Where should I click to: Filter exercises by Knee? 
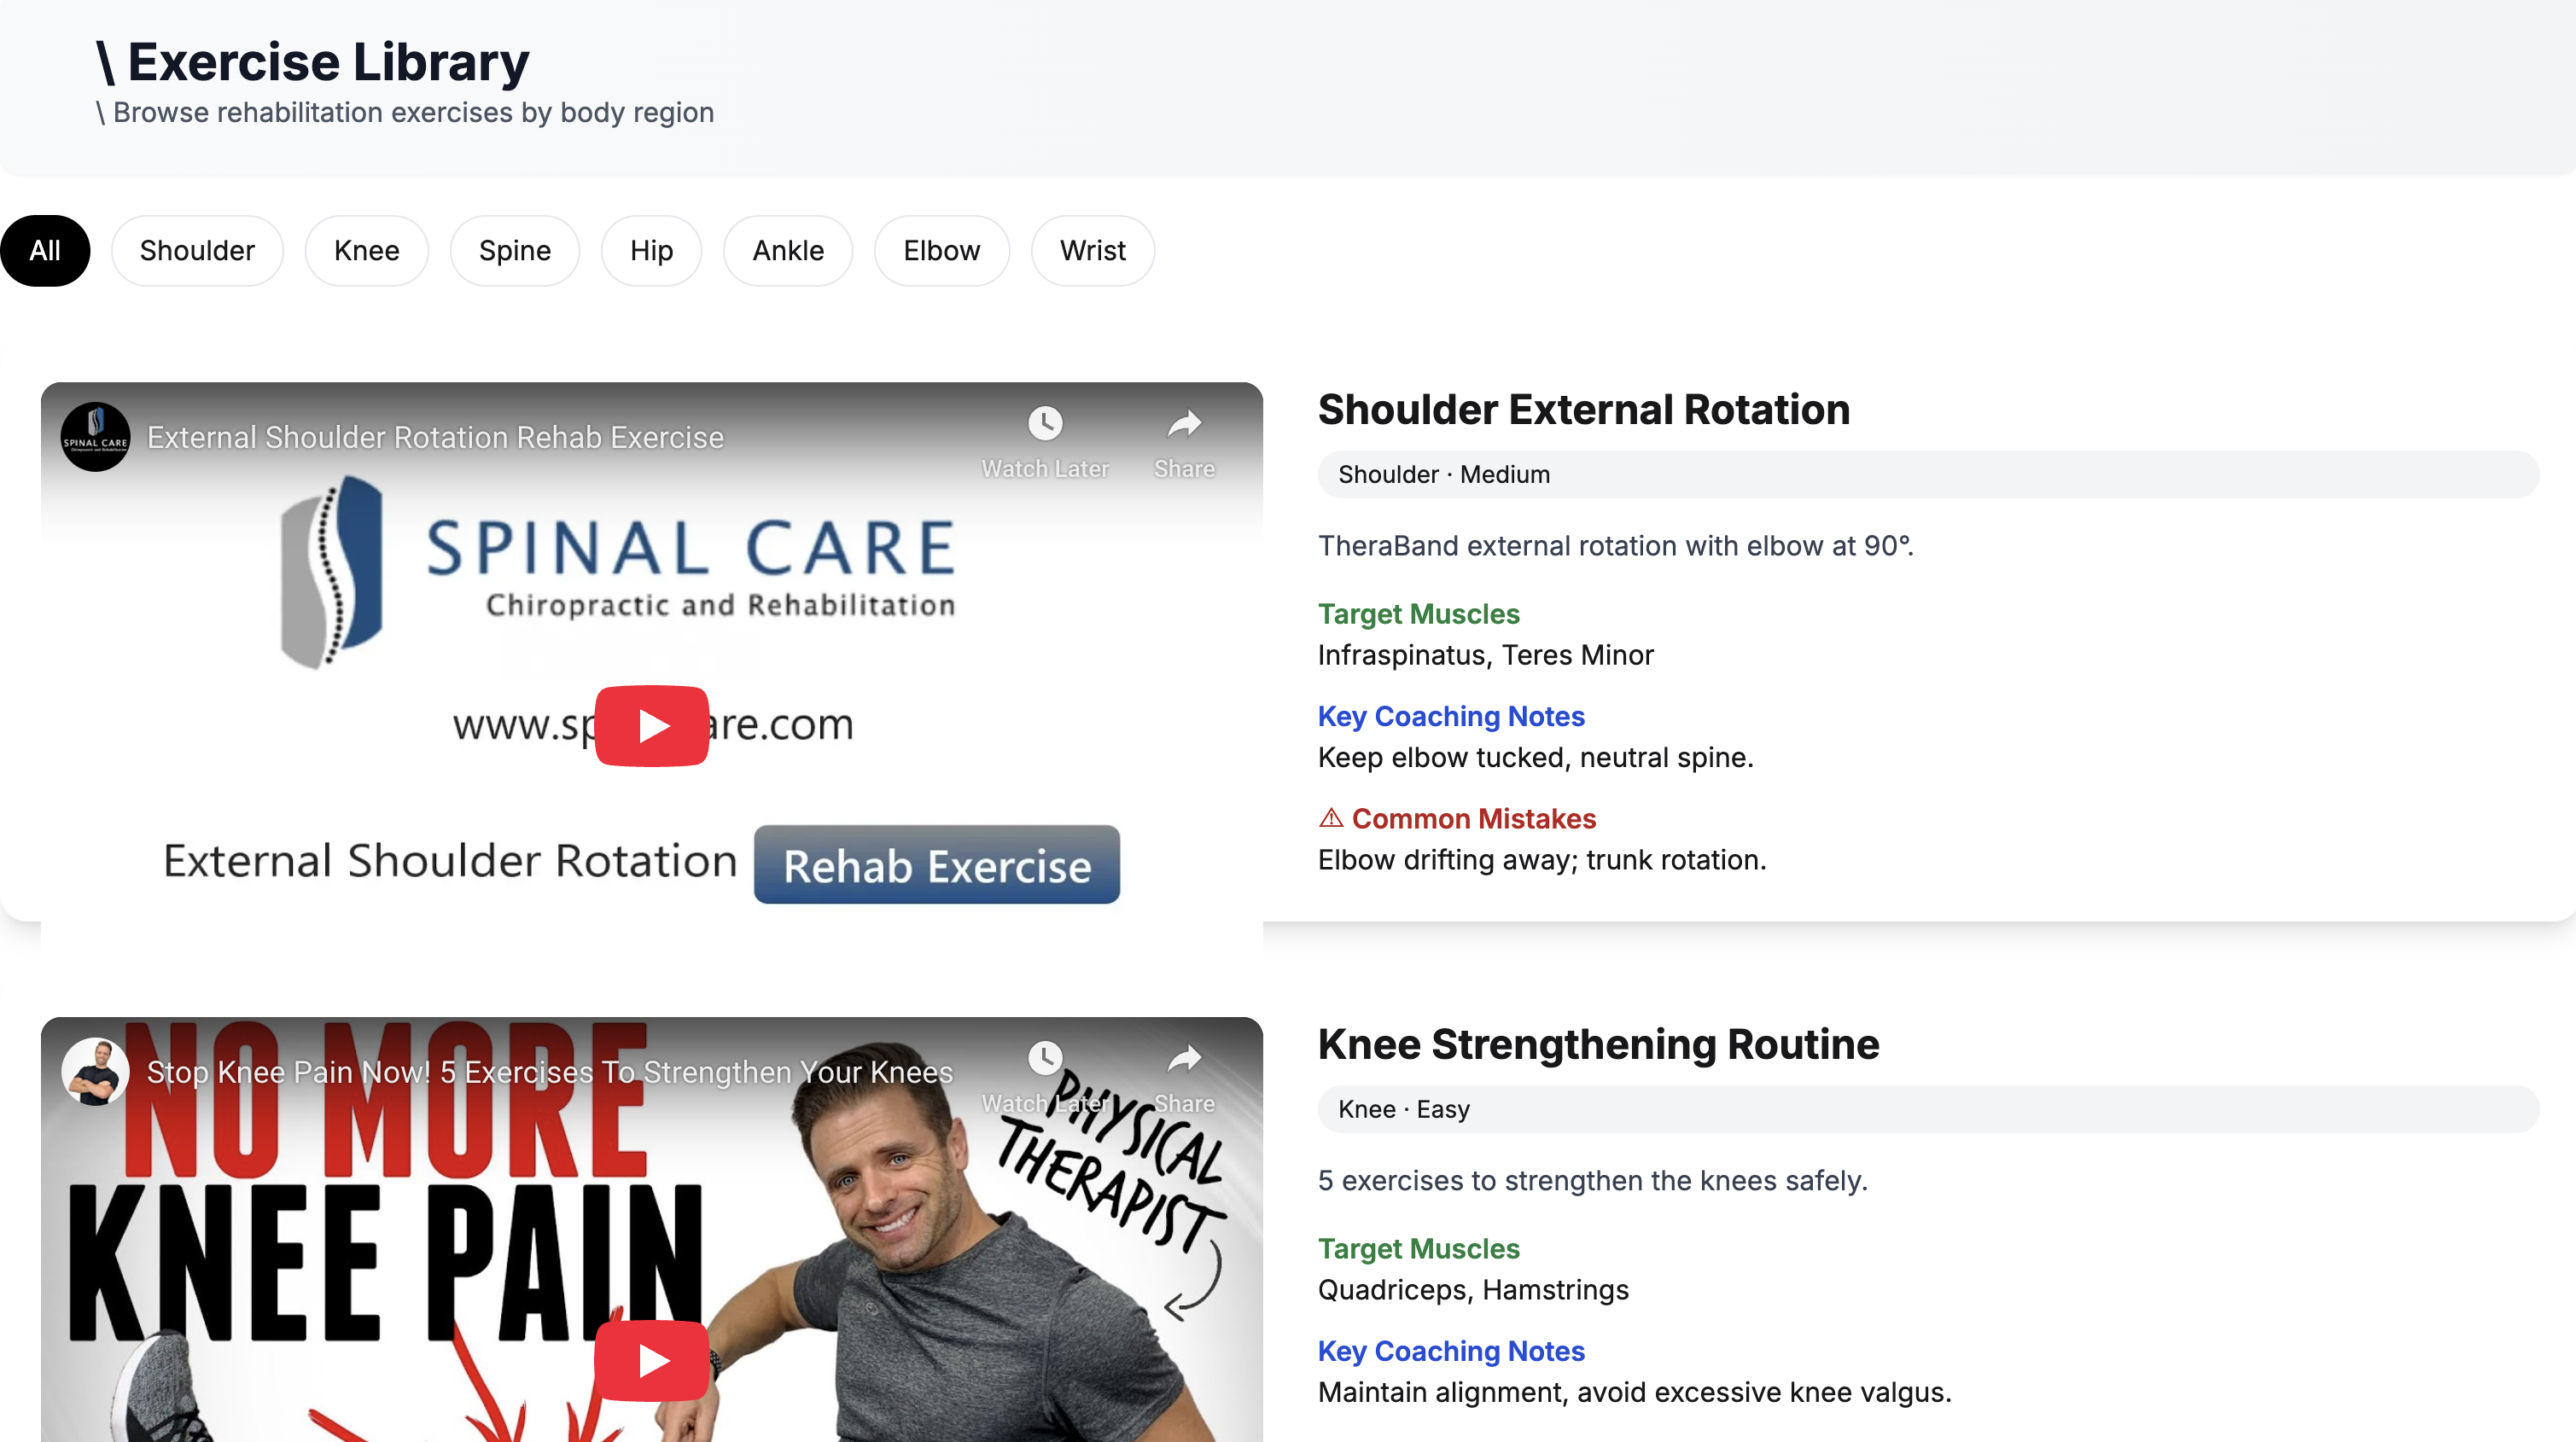point(366,251)
